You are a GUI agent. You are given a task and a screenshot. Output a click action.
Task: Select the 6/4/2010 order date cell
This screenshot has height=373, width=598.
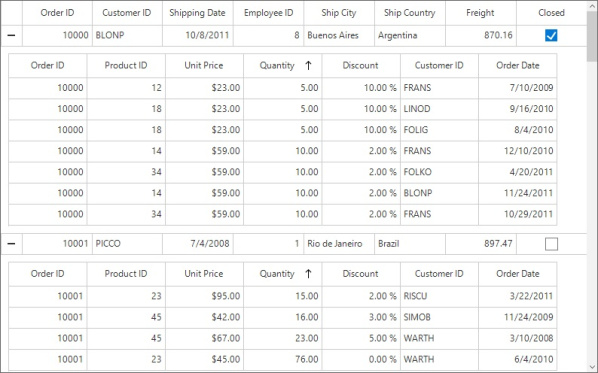click(518, 359)
